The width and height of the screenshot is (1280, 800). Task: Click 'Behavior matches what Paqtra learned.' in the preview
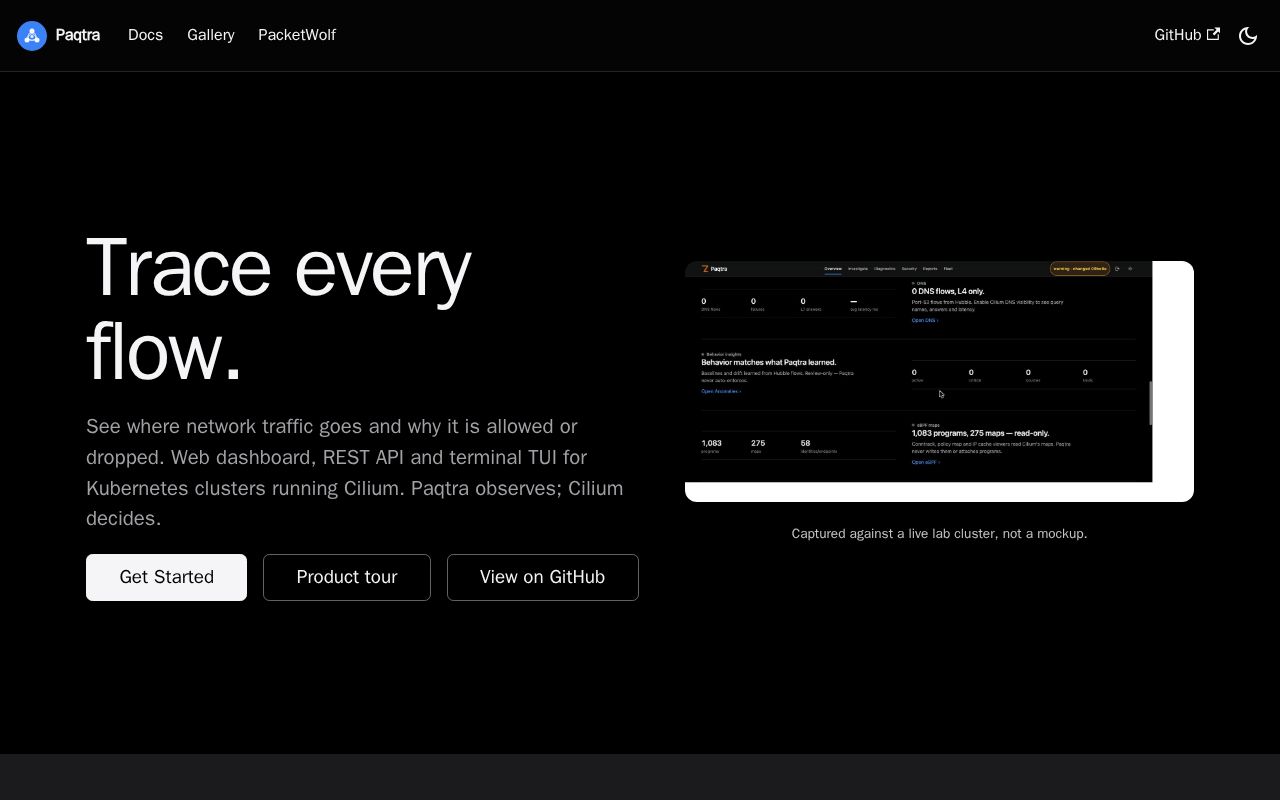tap(768, 362)
